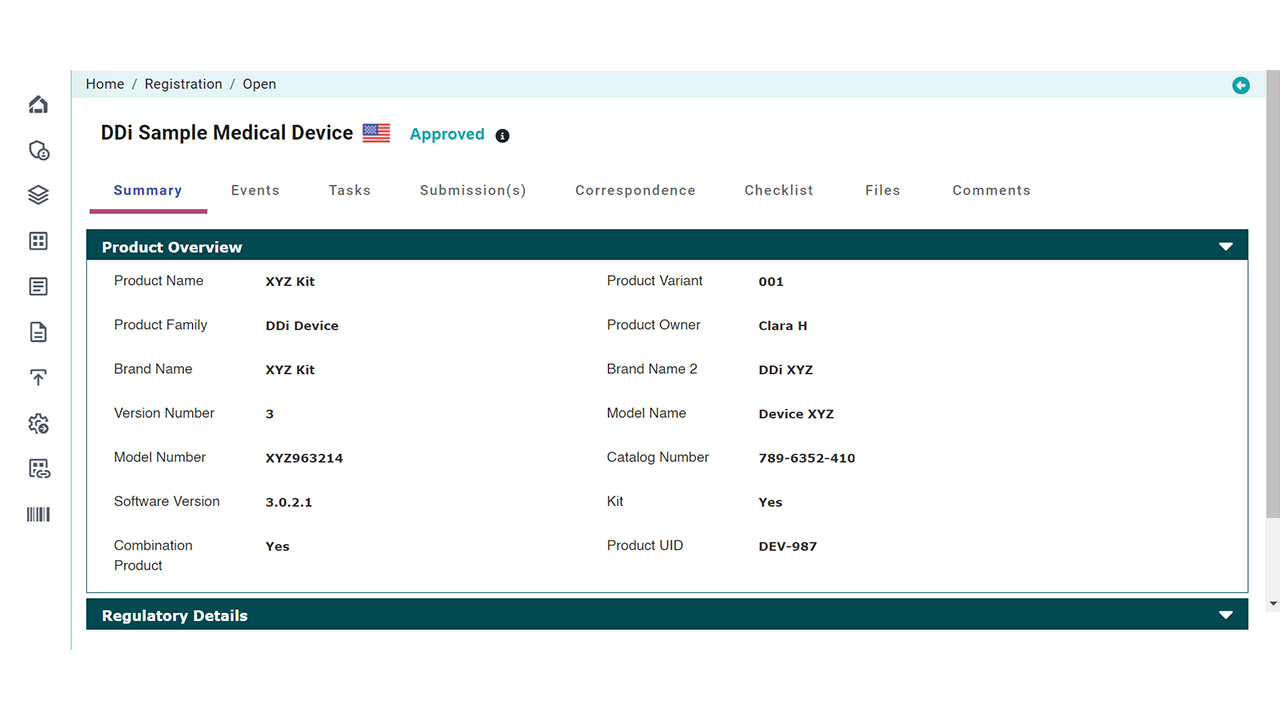Go to the Checklist tab
Screen dimensions: 1280x720
[778, 190]
